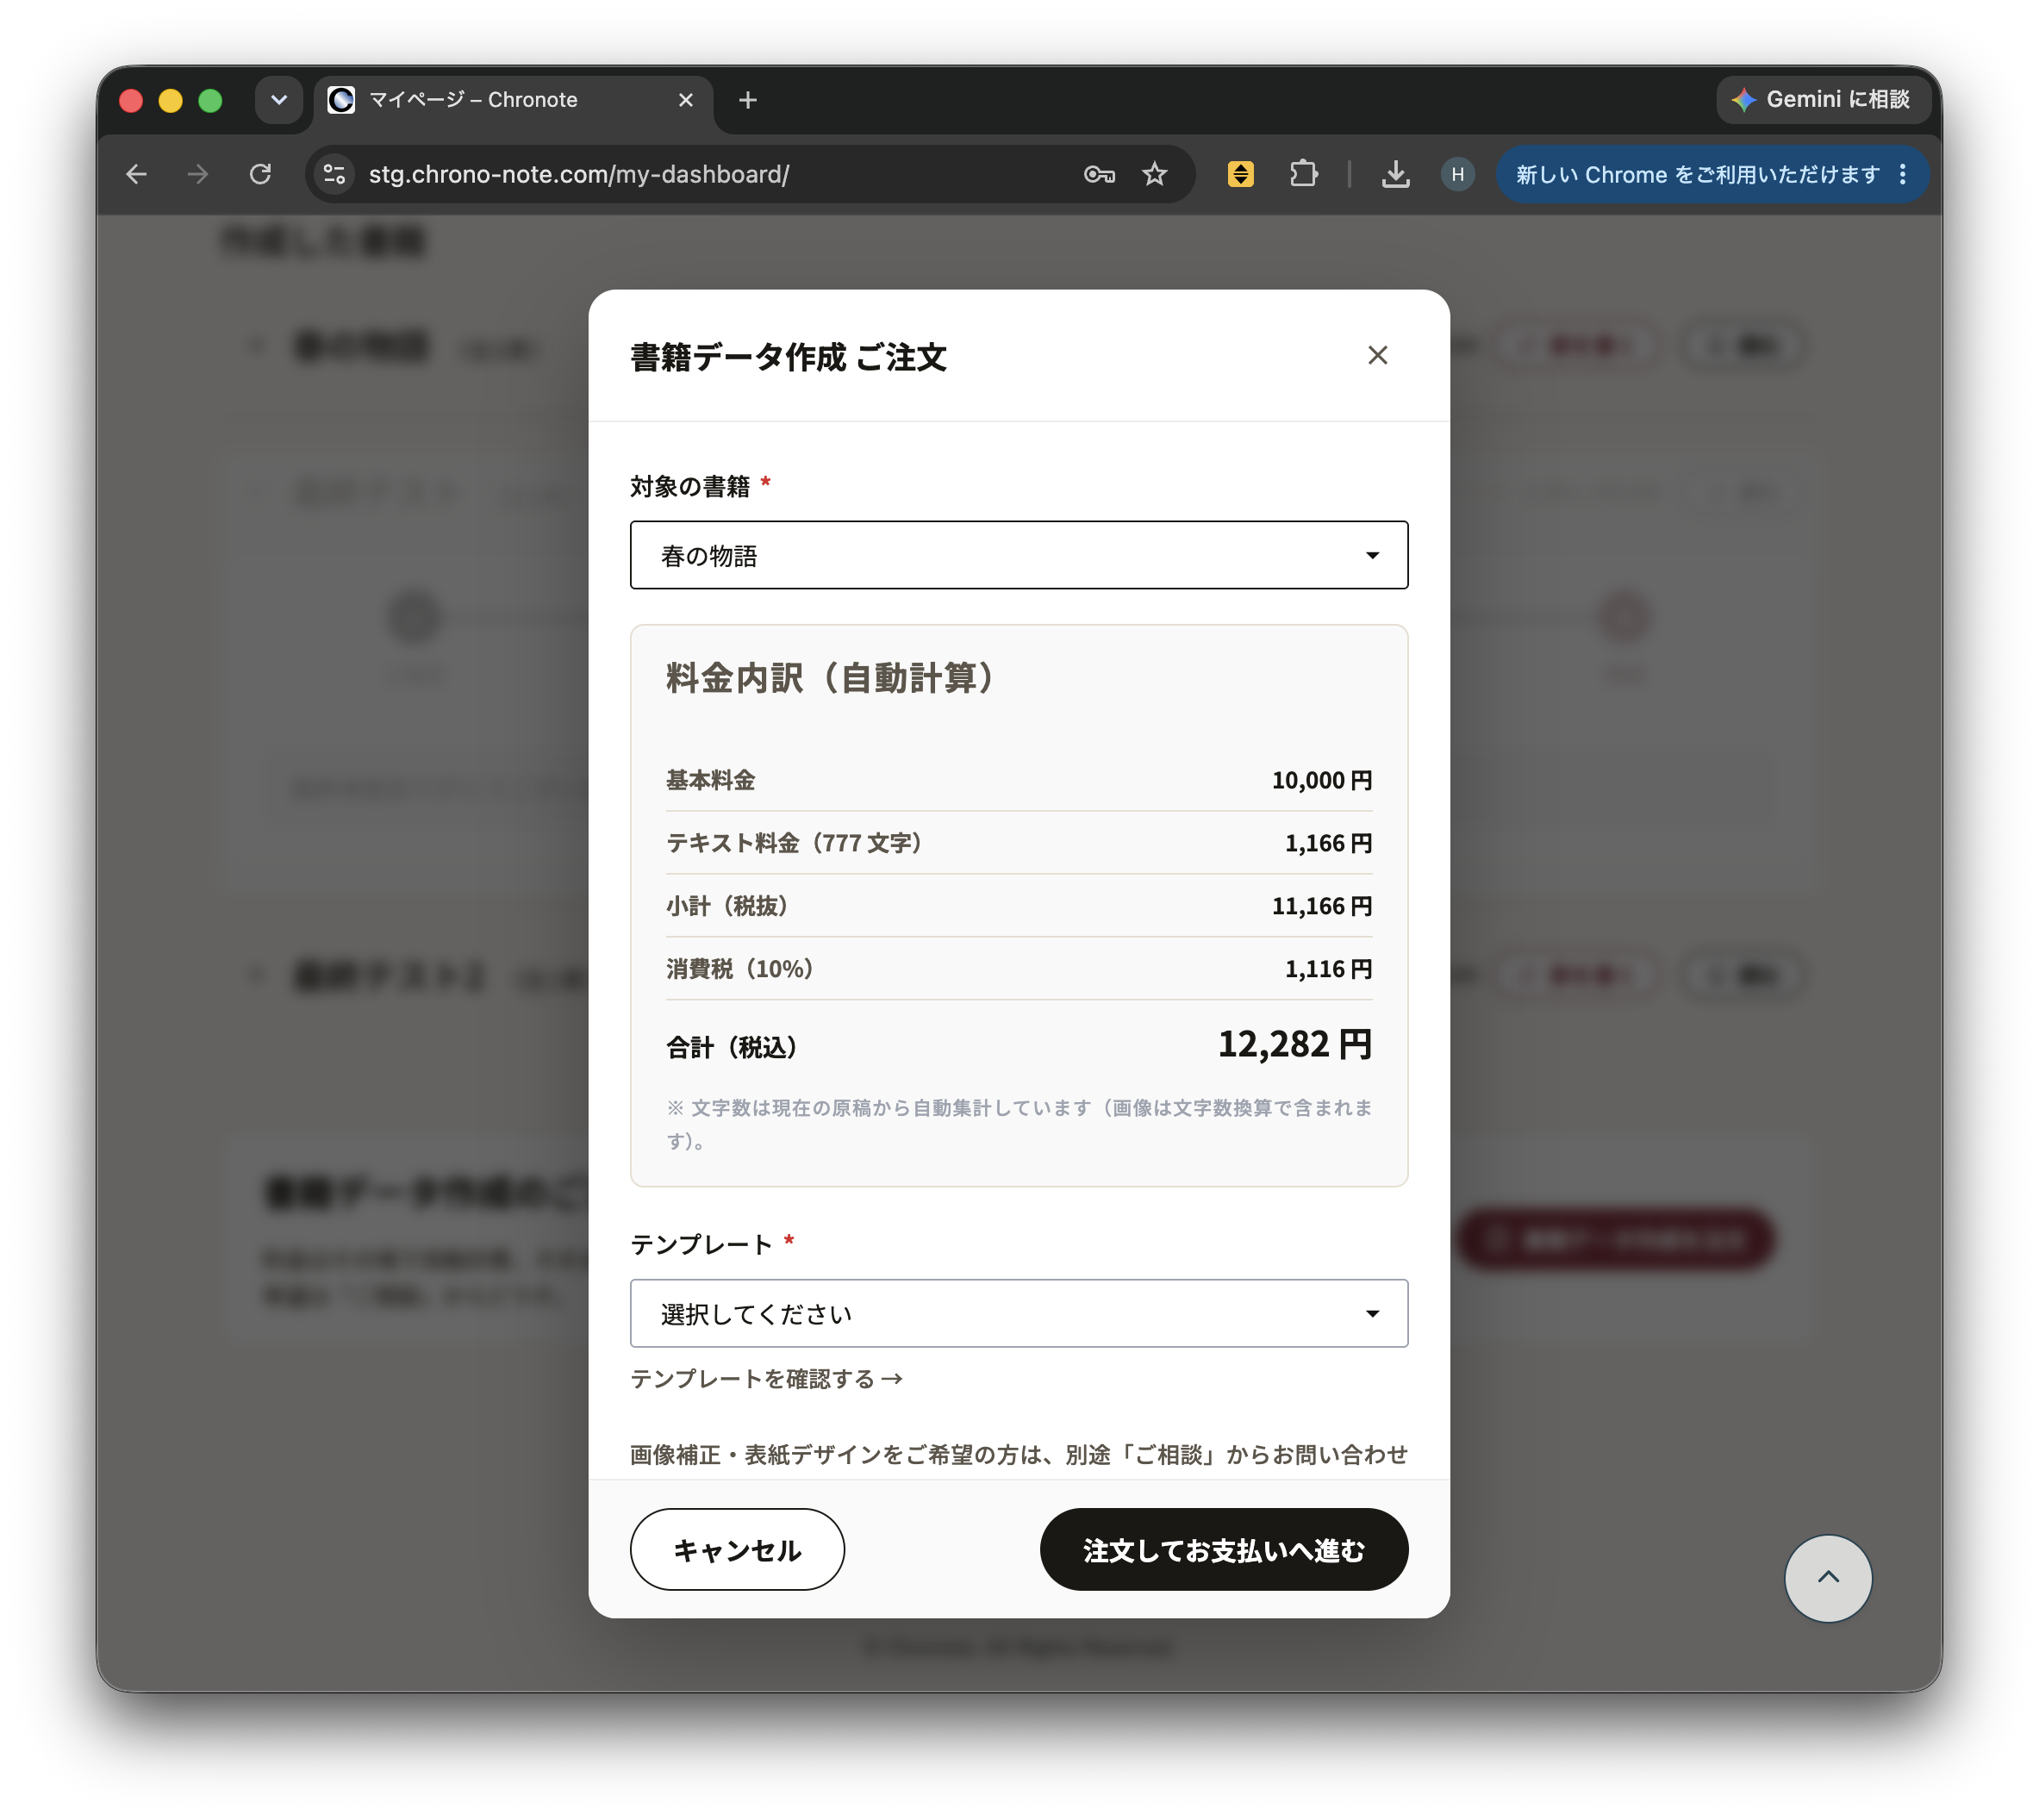The height and width of the screenshot is (1820, 2039).
Task: Click the 小計（税抜）11,166 円 amount
Action: click(x=1321, y=906)
